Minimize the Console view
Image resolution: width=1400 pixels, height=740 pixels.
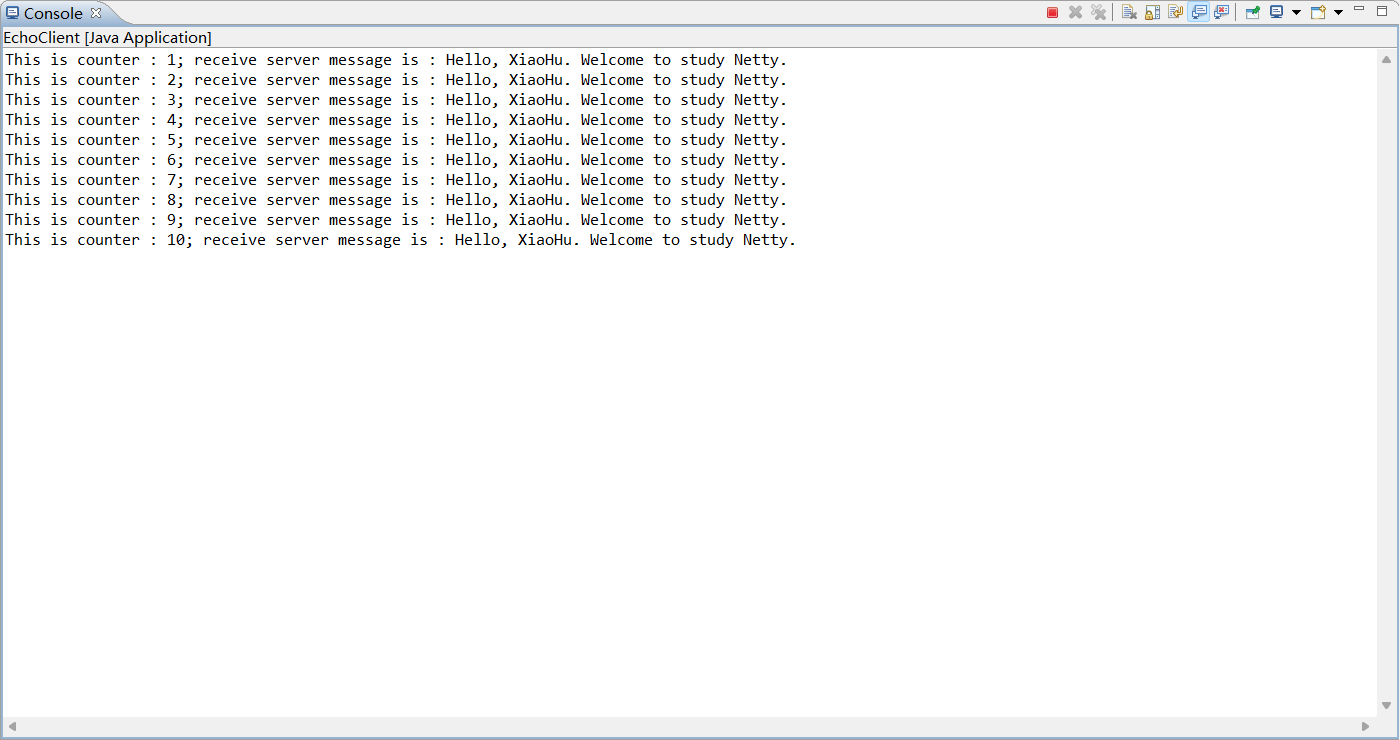1359,8
